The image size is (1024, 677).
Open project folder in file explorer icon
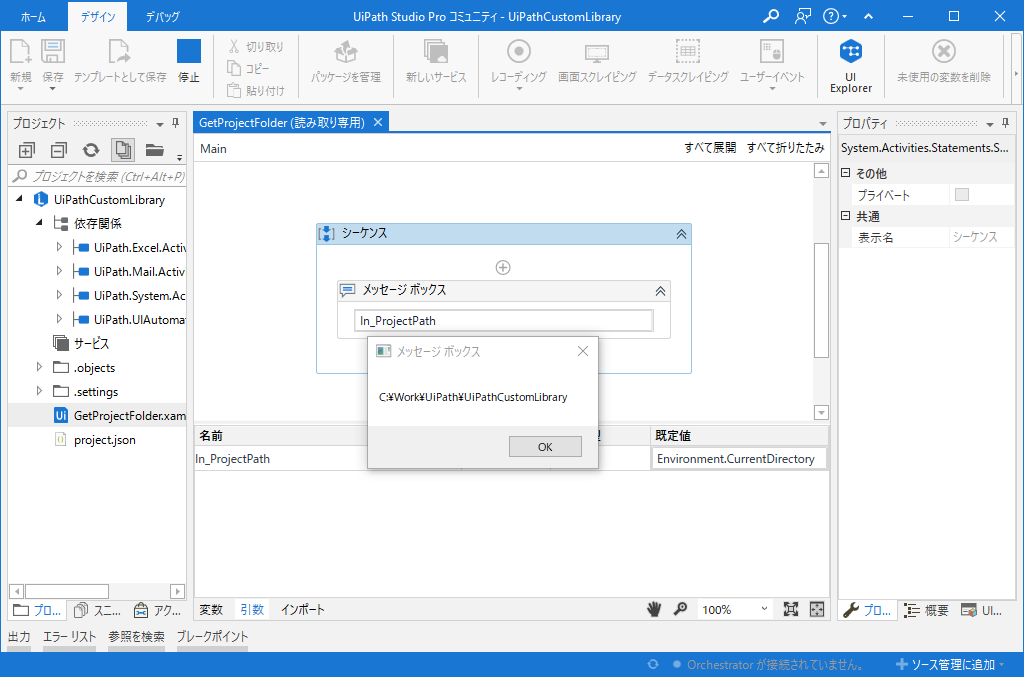[154, 150]
